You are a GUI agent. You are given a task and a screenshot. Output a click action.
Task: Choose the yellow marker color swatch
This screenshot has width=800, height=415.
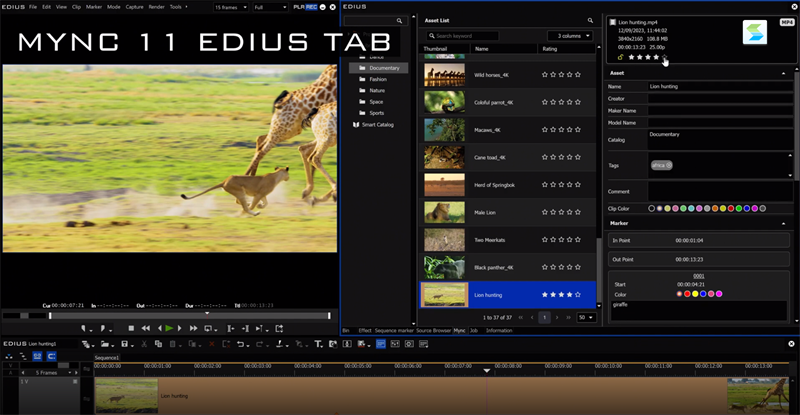[x=695, y=294]
